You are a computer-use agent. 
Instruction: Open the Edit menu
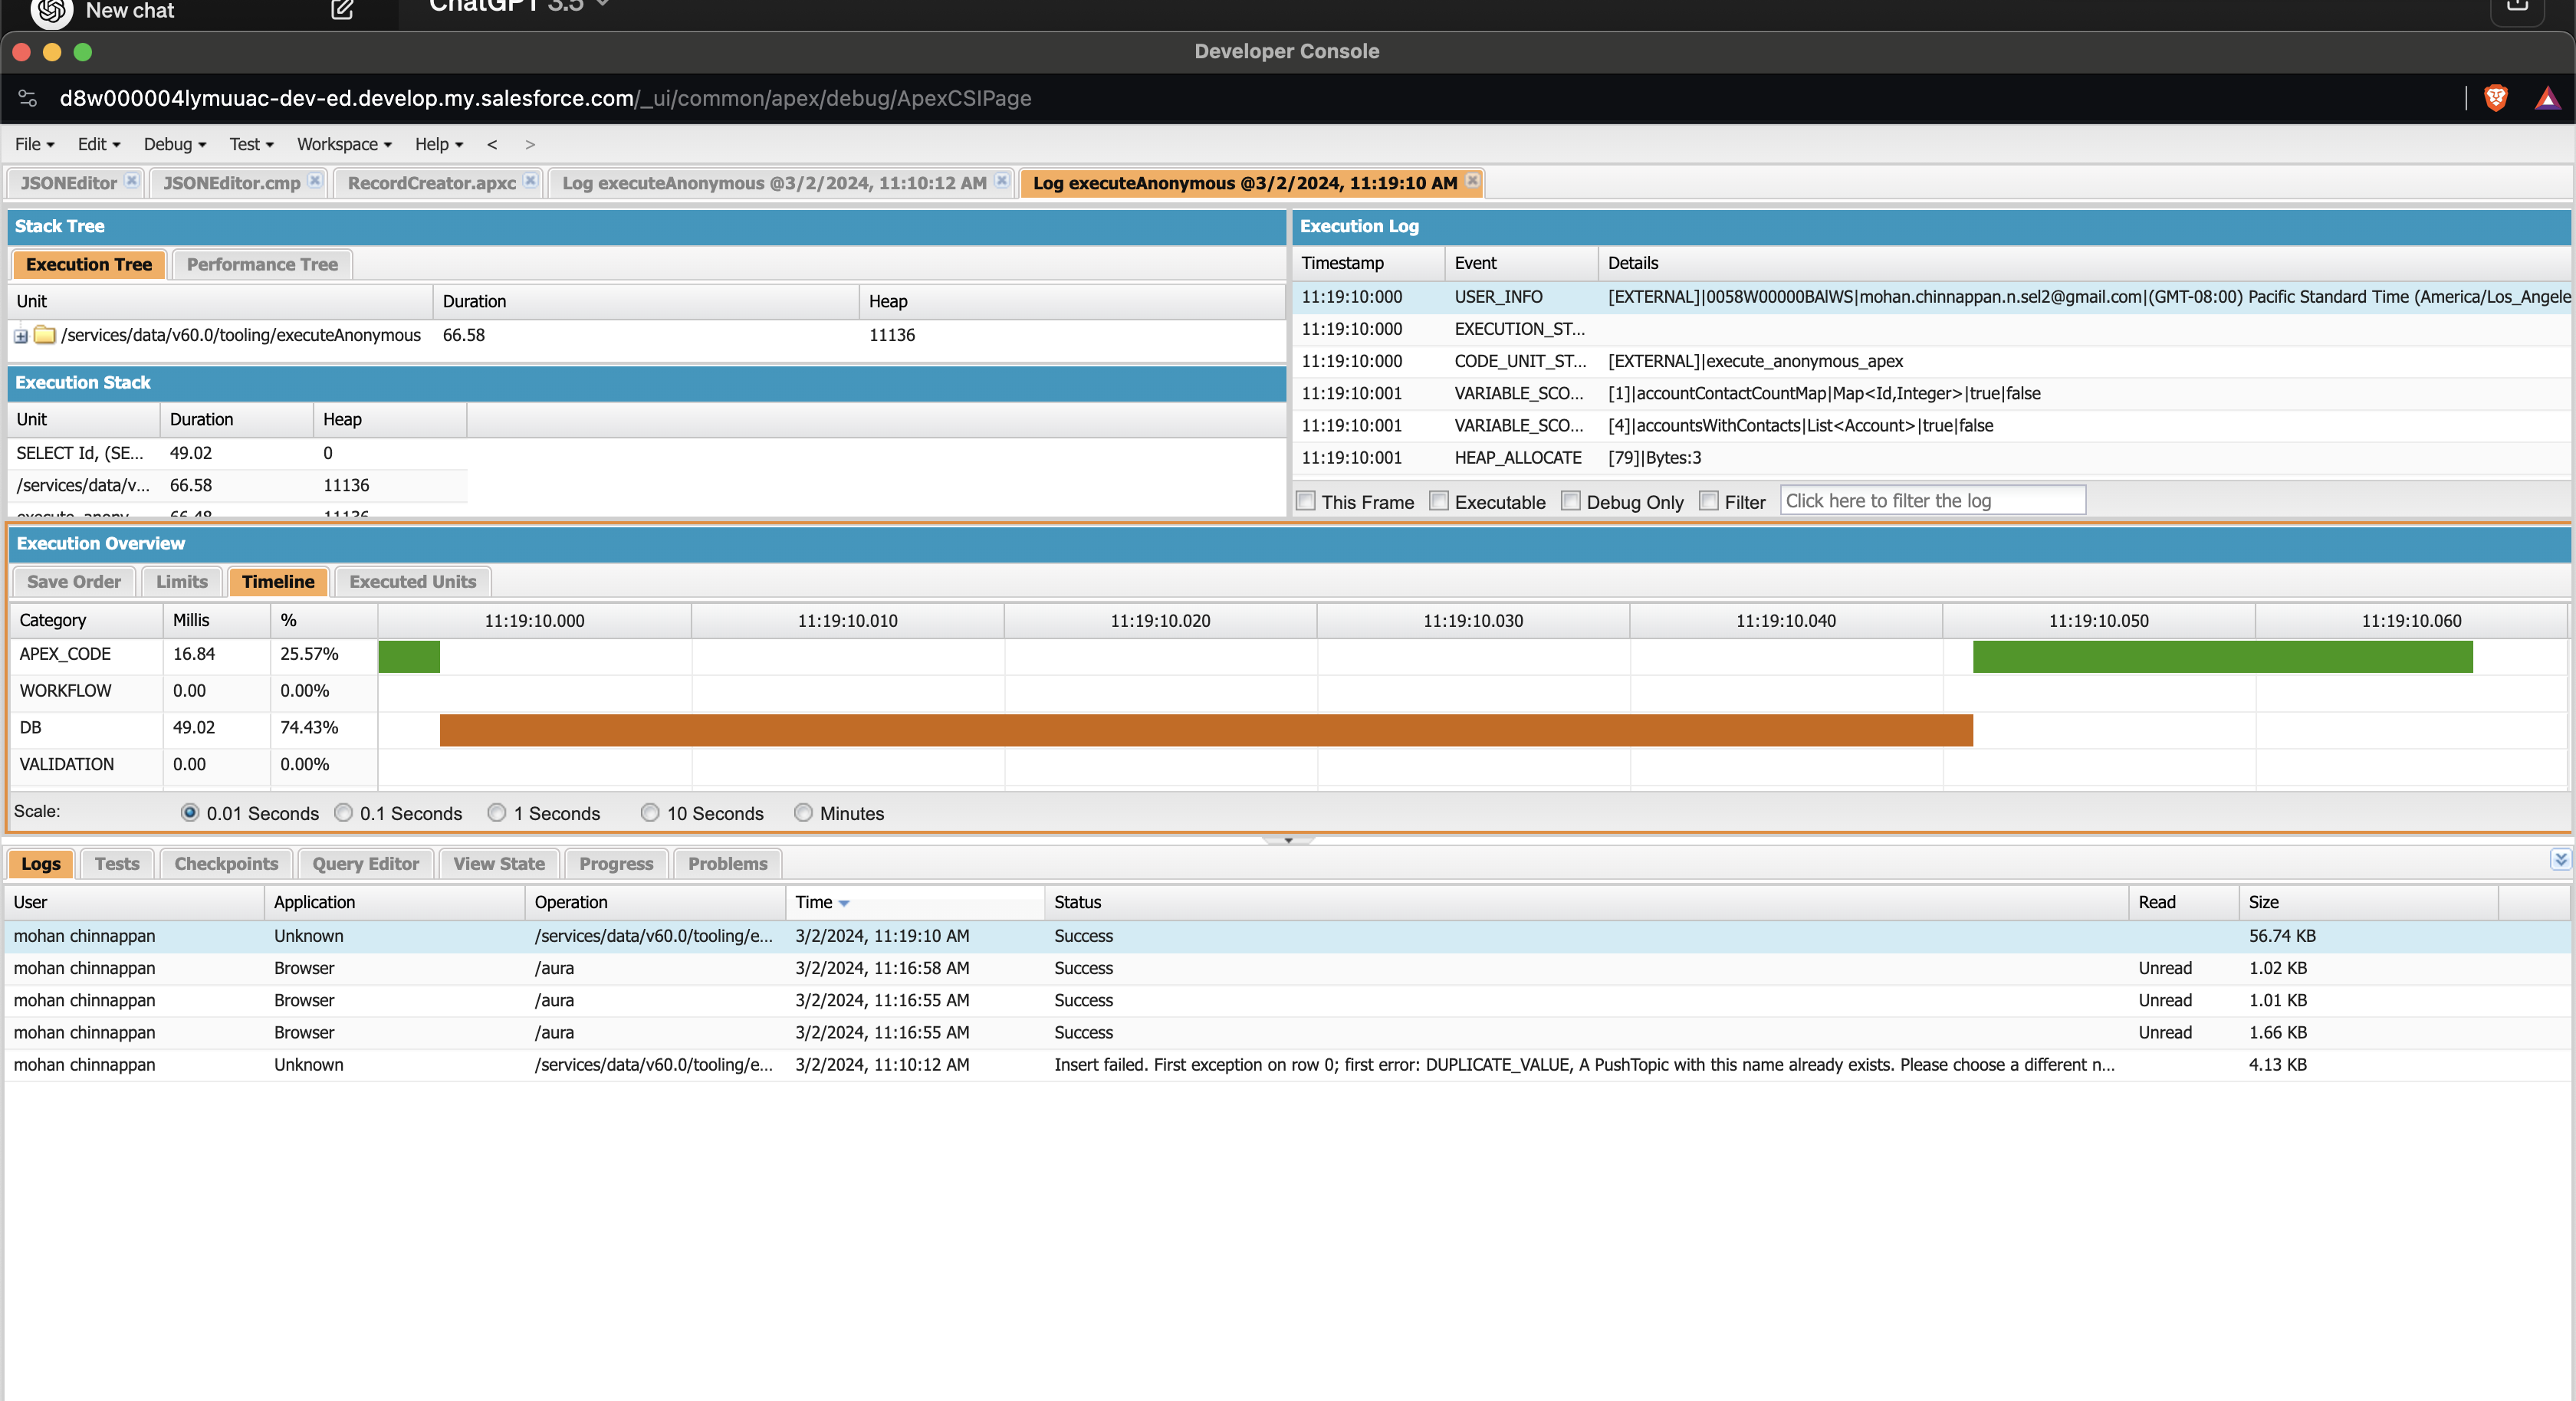[x=99, y=145]
